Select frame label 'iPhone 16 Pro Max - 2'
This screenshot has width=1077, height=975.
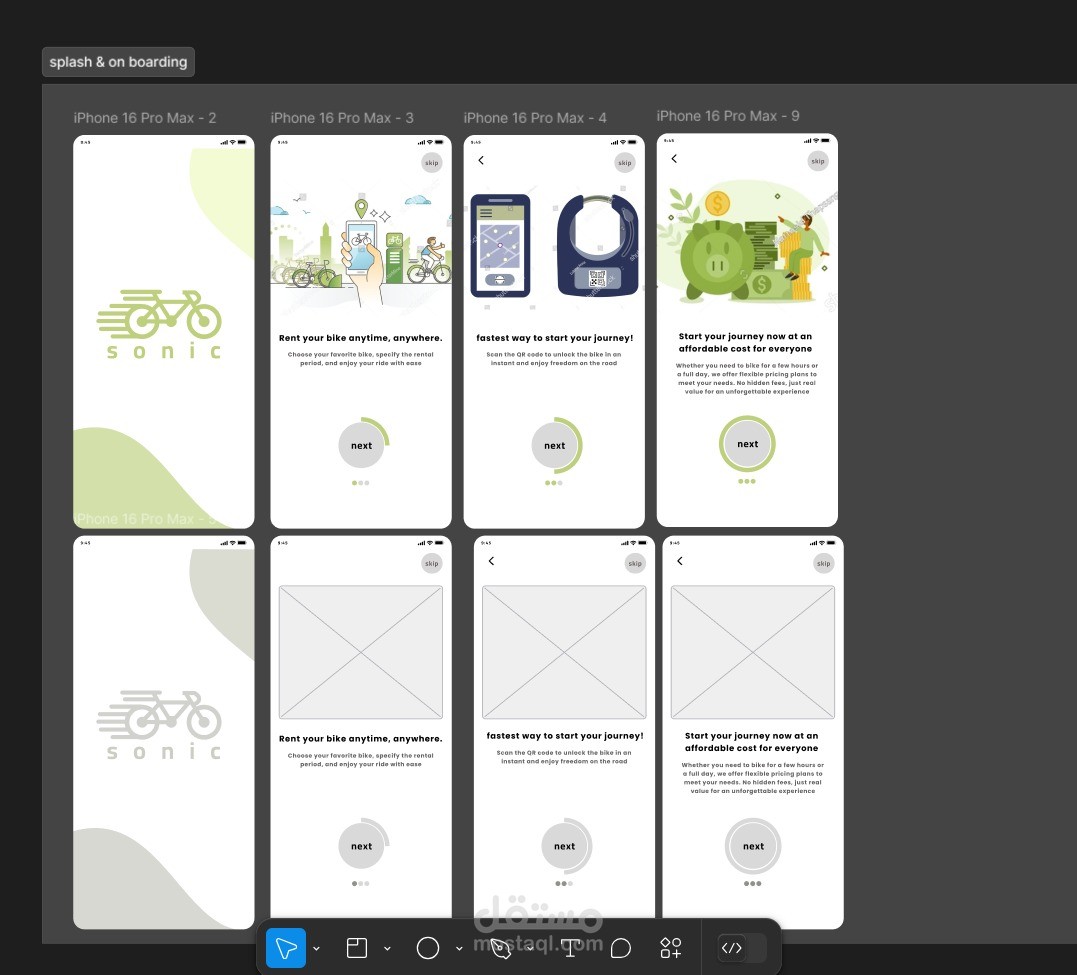coord(145,118)
